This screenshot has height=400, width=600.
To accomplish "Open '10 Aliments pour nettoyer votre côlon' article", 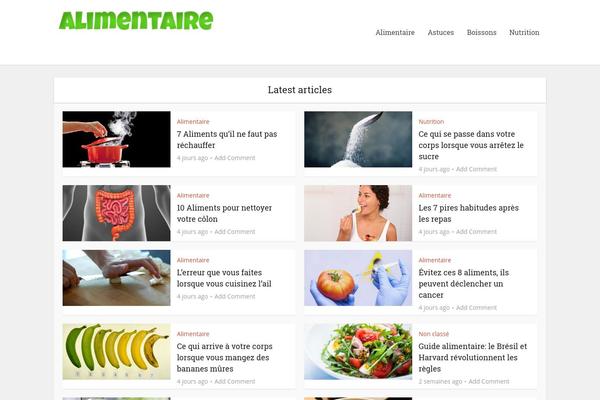I will [224, 214].
